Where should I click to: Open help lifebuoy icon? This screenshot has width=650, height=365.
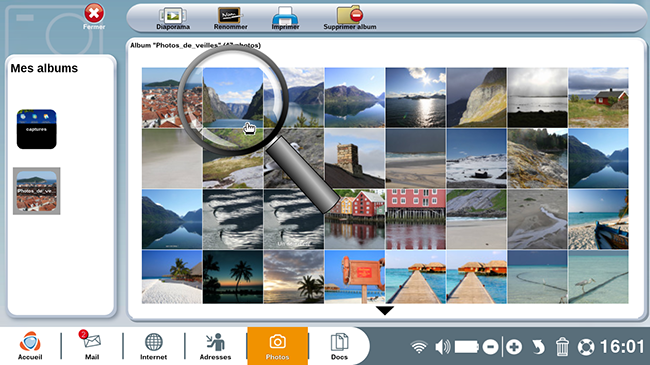[586, 347]
